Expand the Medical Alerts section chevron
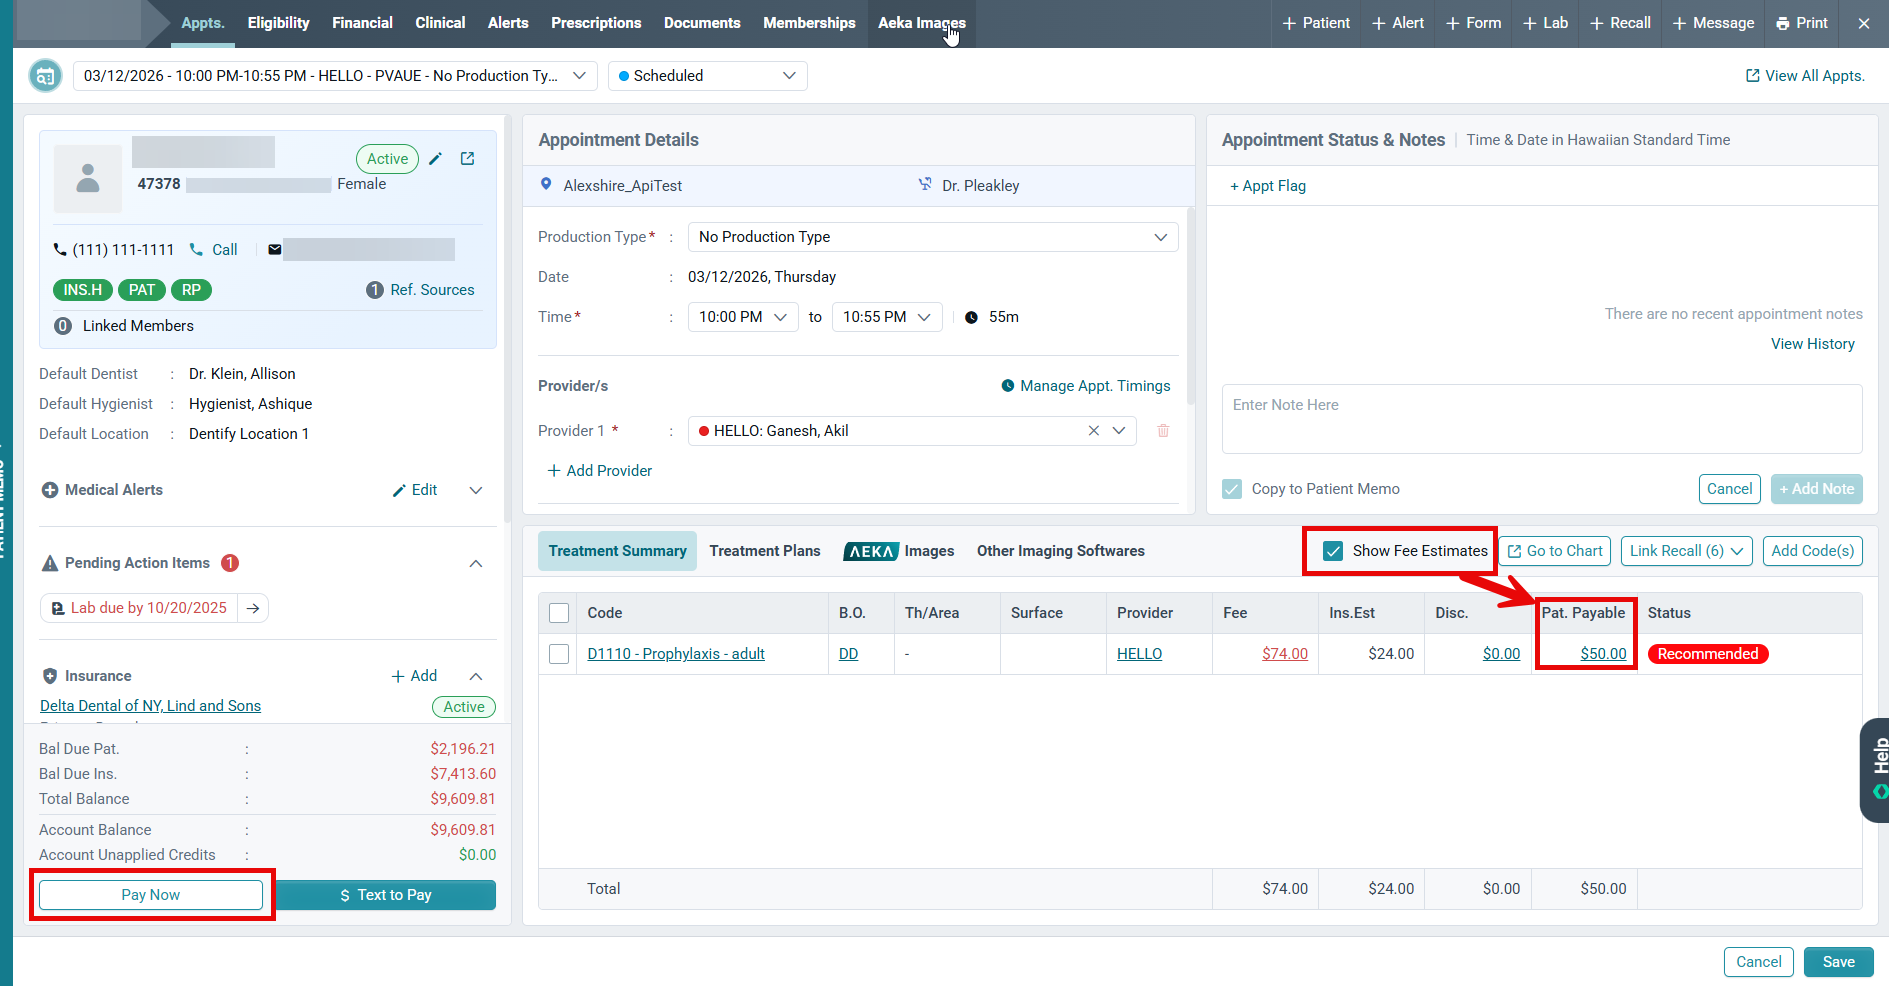The width and height of the screenshot is (1889, 986). 476,490
